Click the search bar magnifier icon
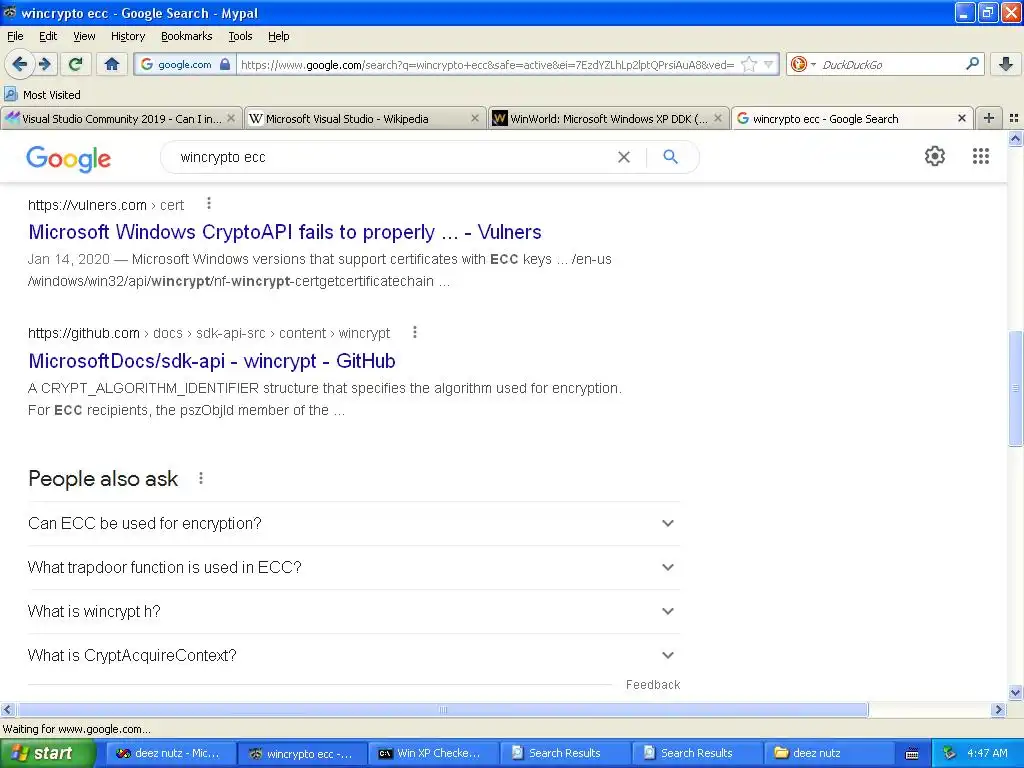 coord(972,64)
